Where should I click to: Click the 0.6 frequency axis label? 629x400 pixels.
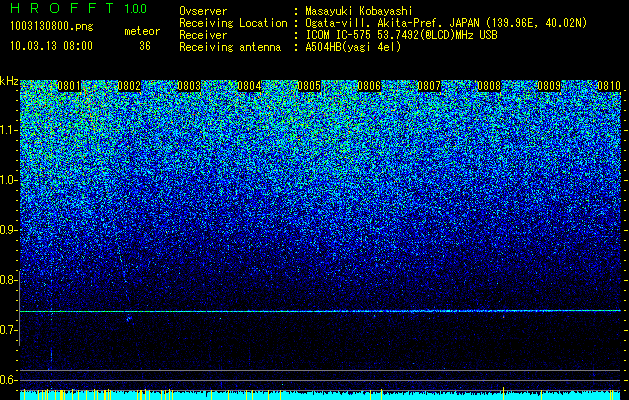(x=8, y=380)
